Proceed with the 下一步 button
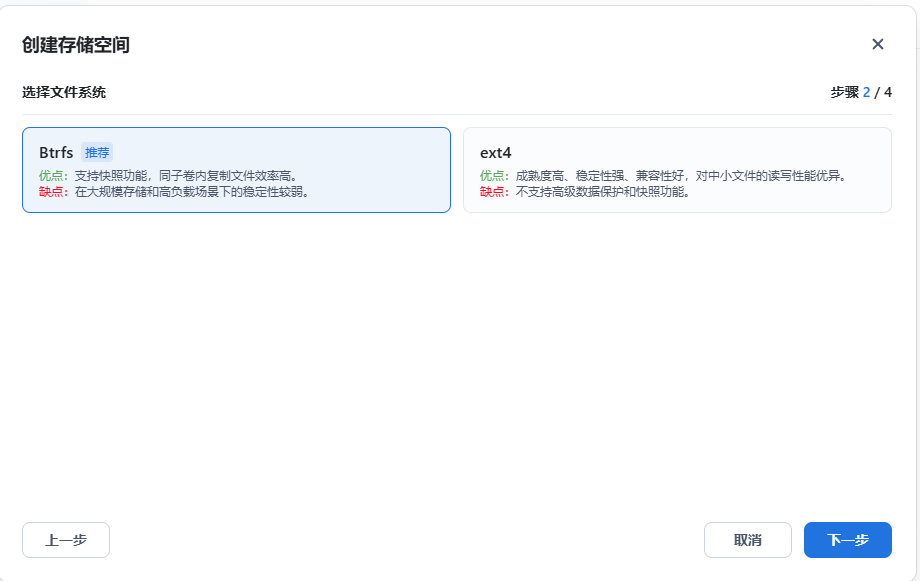Viewport: 920px width, 581px height. pyautogui.click(x=848, y=540)
